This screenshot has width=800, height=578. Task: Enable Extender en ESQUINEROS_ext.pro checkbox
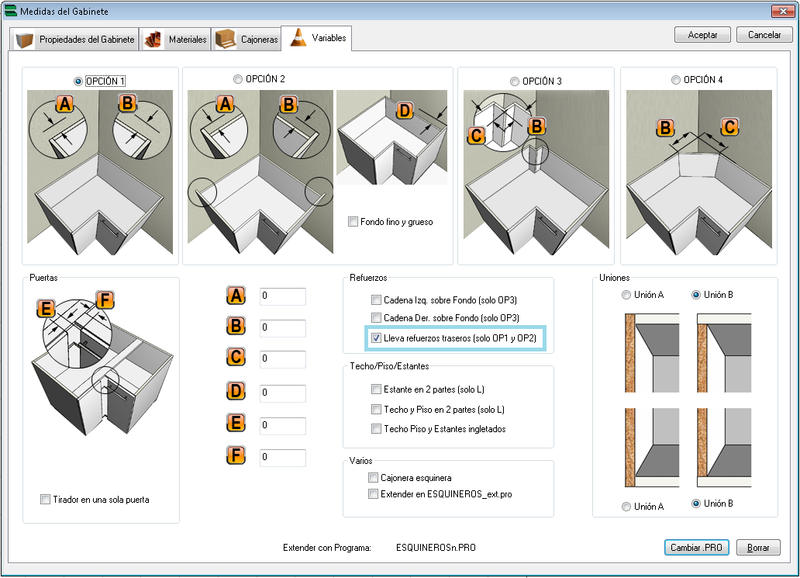pyautogui.click(x=373, y=494)
